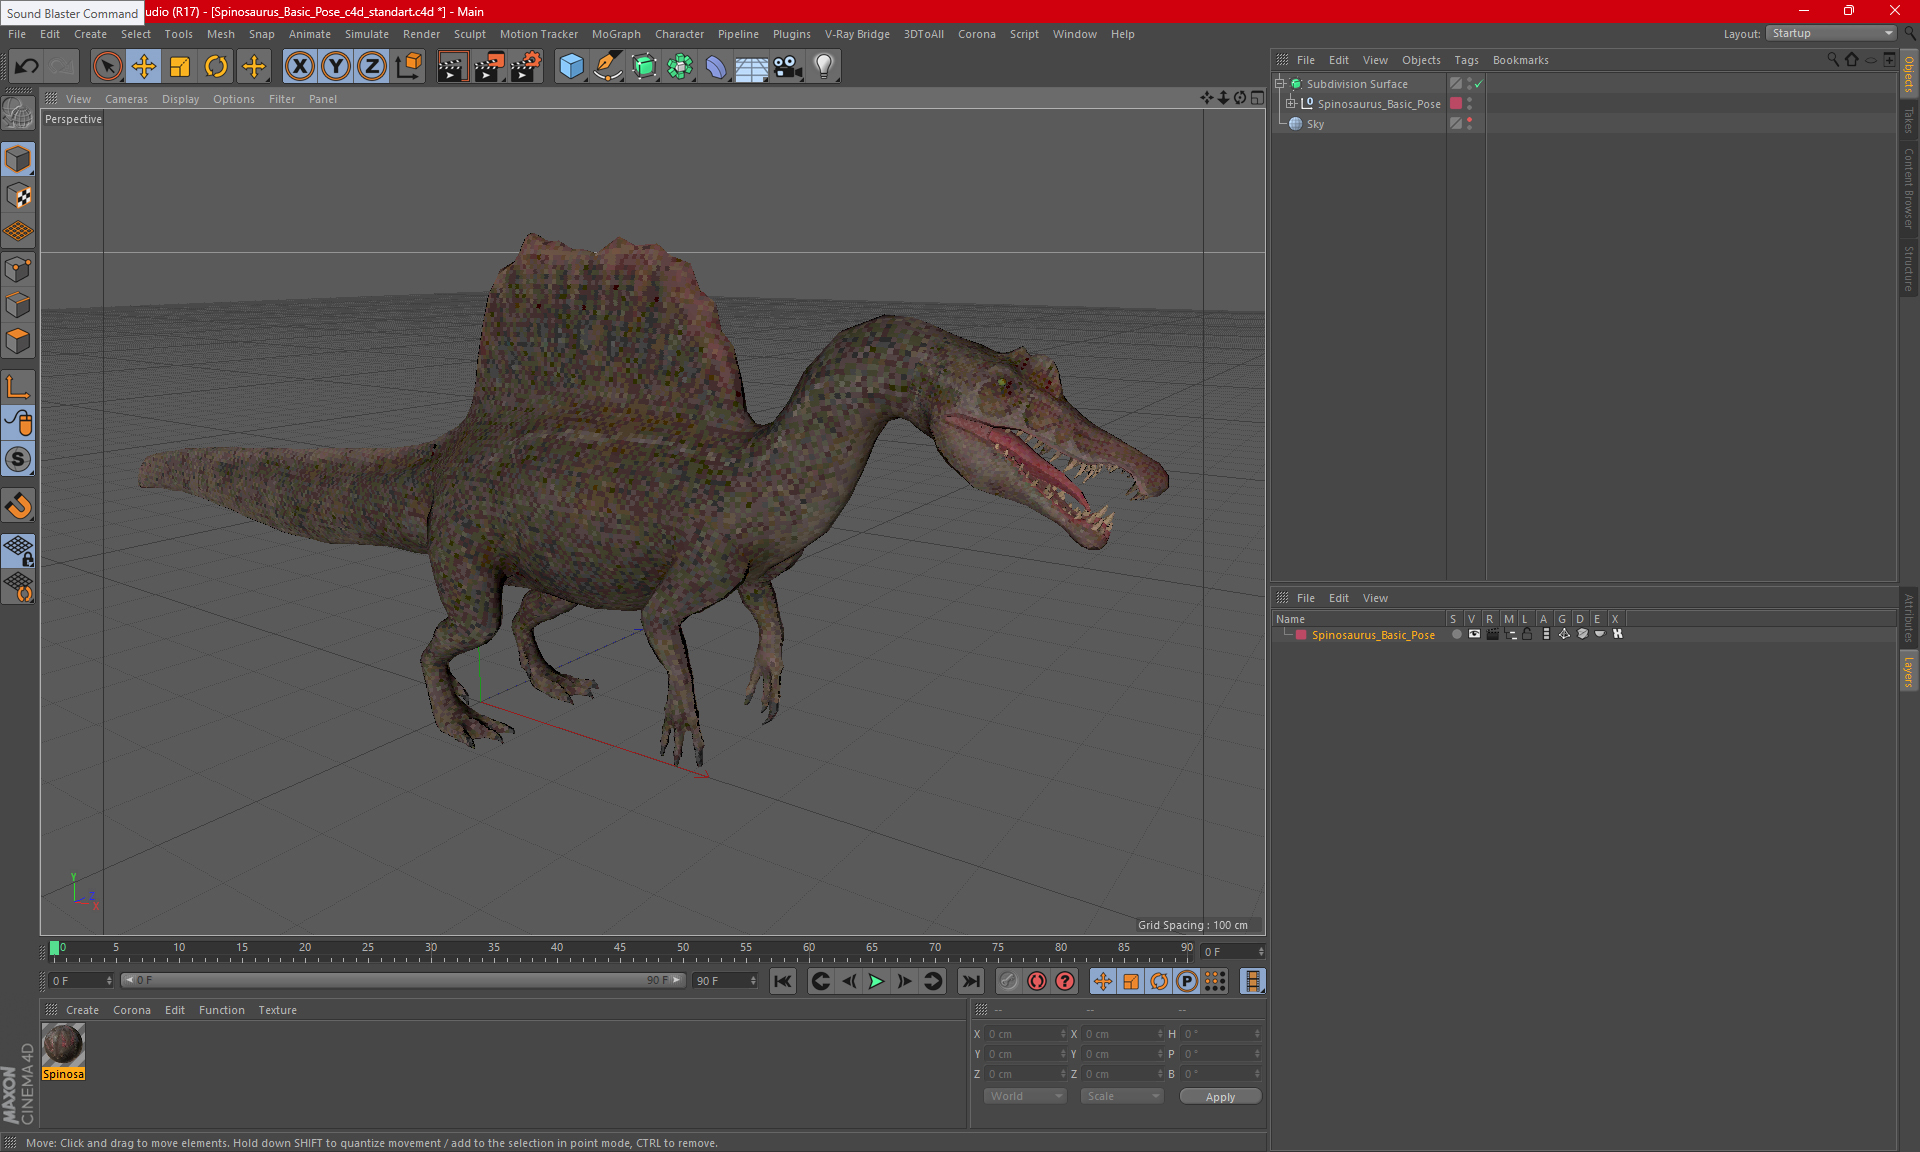Open the Layout dropdown set to Startup

[x=1831, y=33]
